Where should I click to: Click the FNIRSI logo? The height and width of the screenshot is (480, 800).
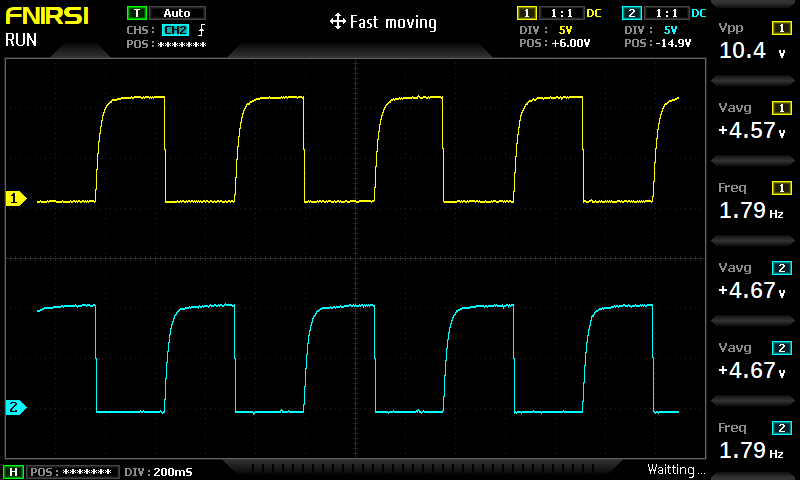47,16
